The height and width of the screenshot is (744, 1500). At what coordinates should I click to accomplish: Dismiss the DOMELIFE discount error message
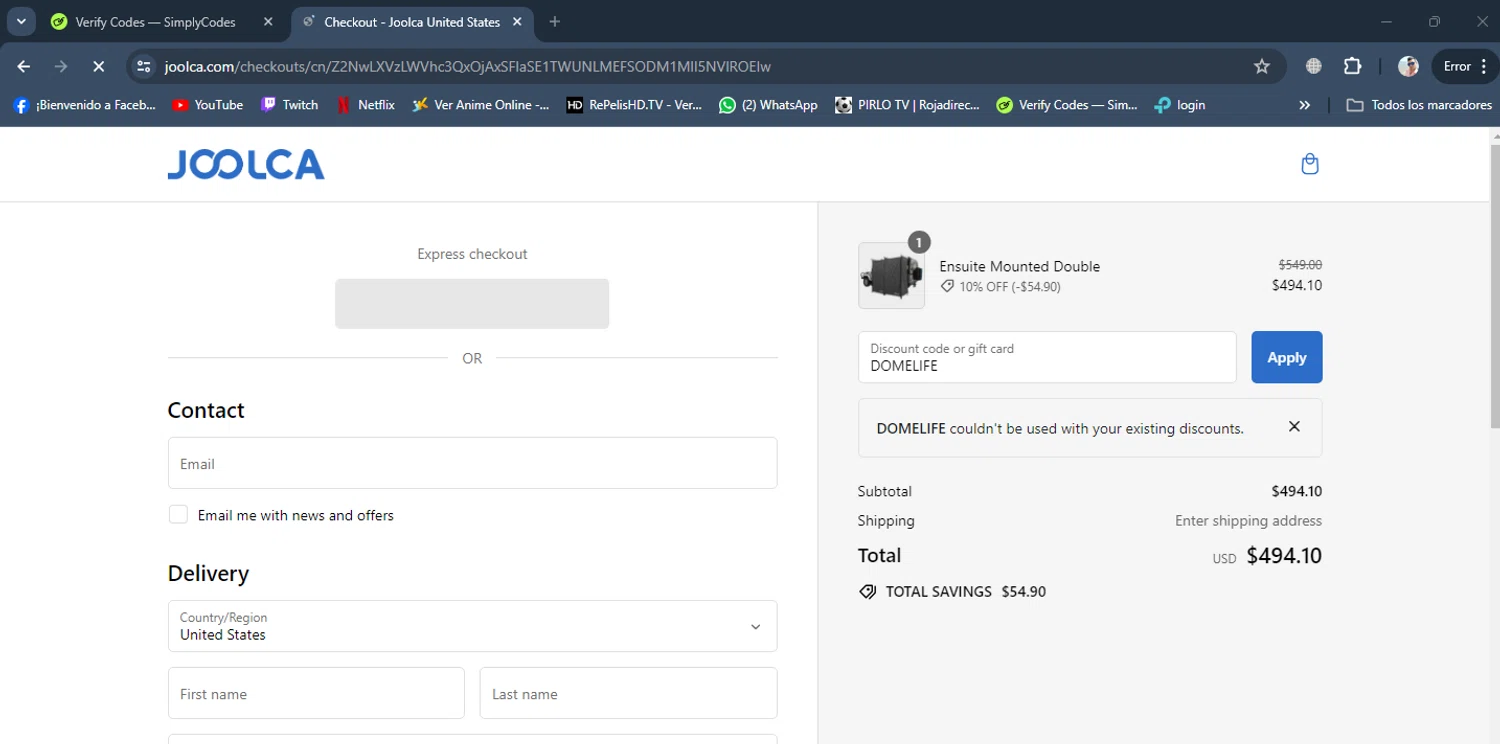click(x=1294, y=427)
